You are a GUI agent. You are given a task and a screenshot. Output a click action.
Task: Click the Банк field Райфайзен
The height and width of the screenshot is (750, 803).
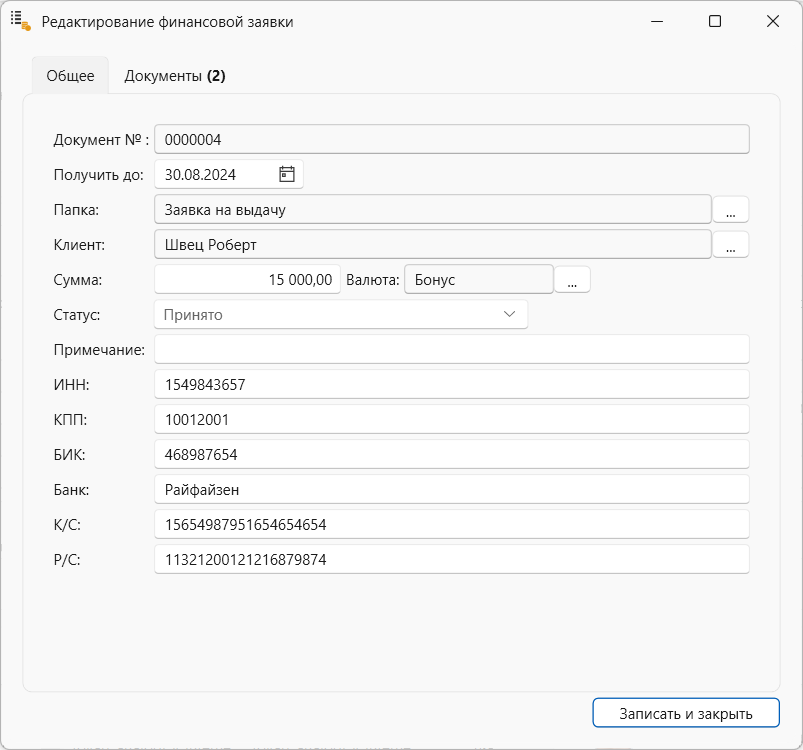[x=452, y=489]
